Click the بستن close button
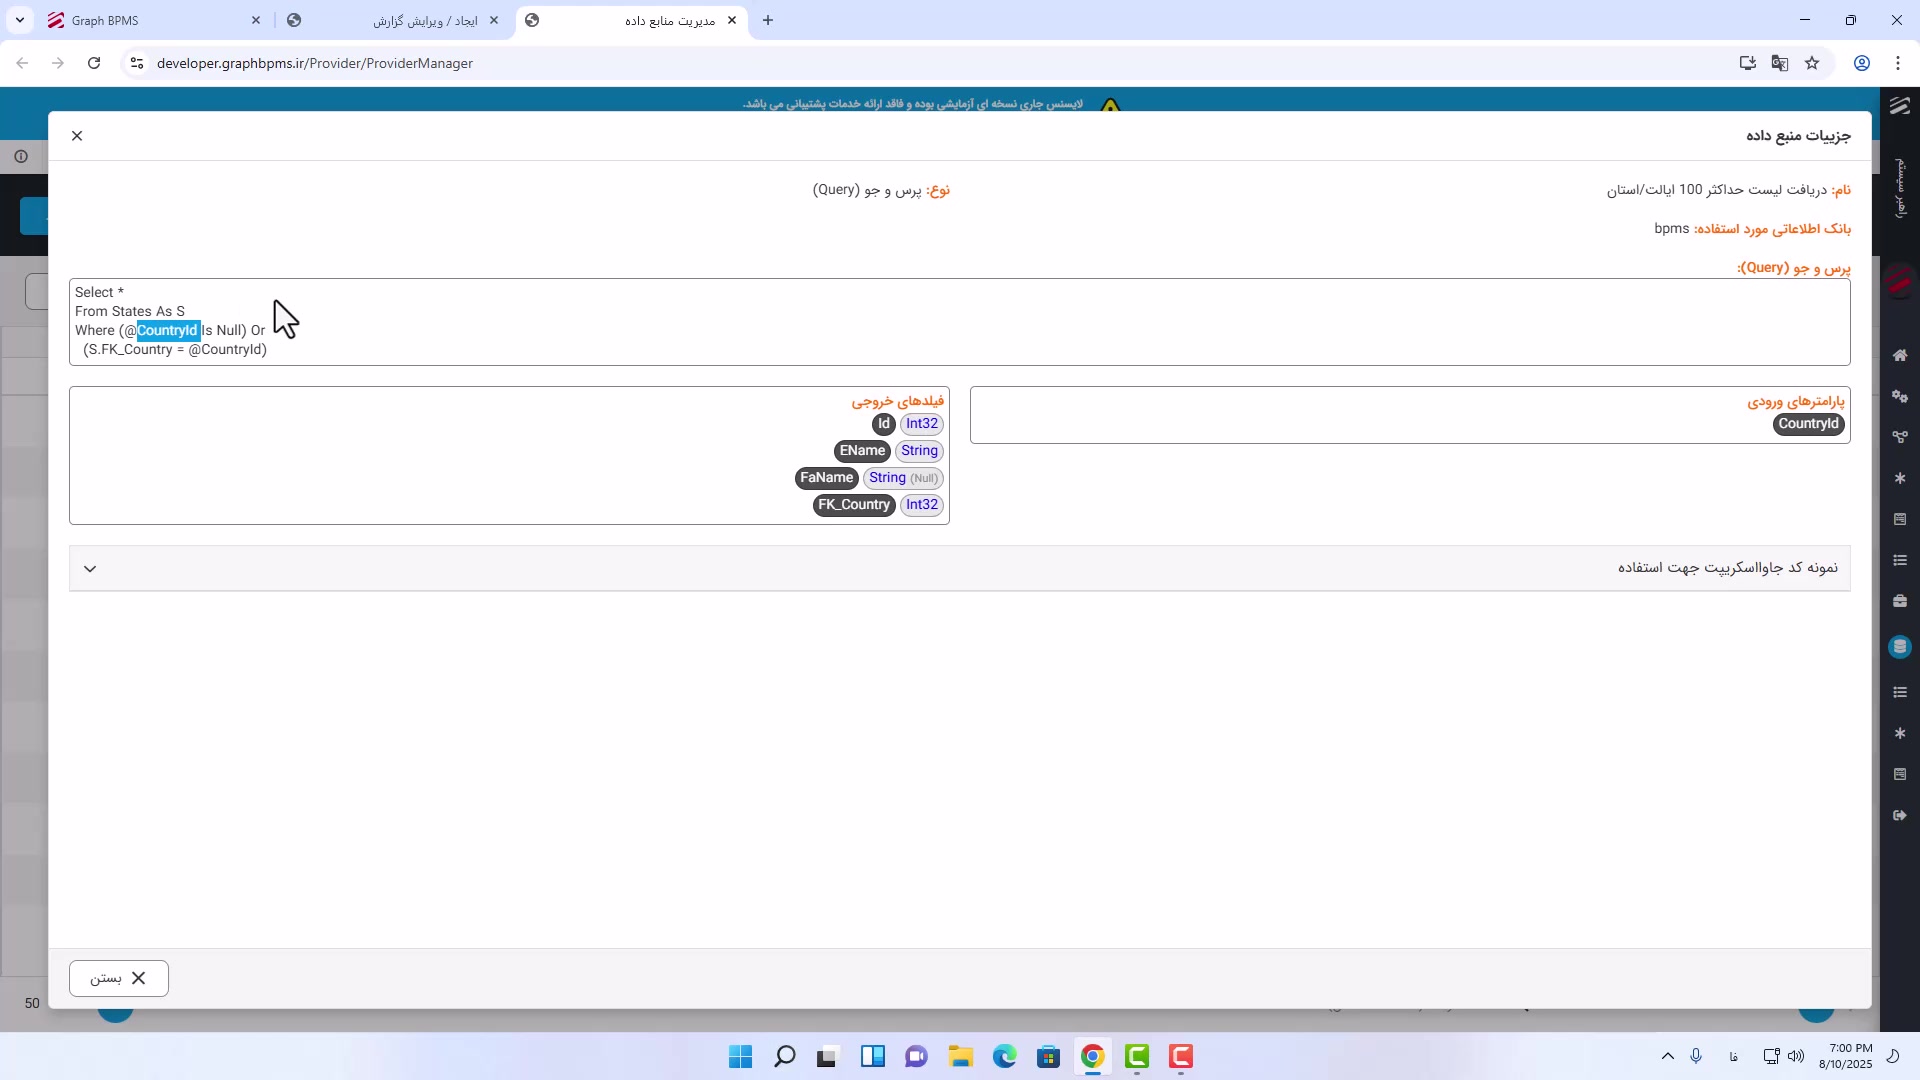The height and width of the screenshot is (1080, 1920). [119, 978]
